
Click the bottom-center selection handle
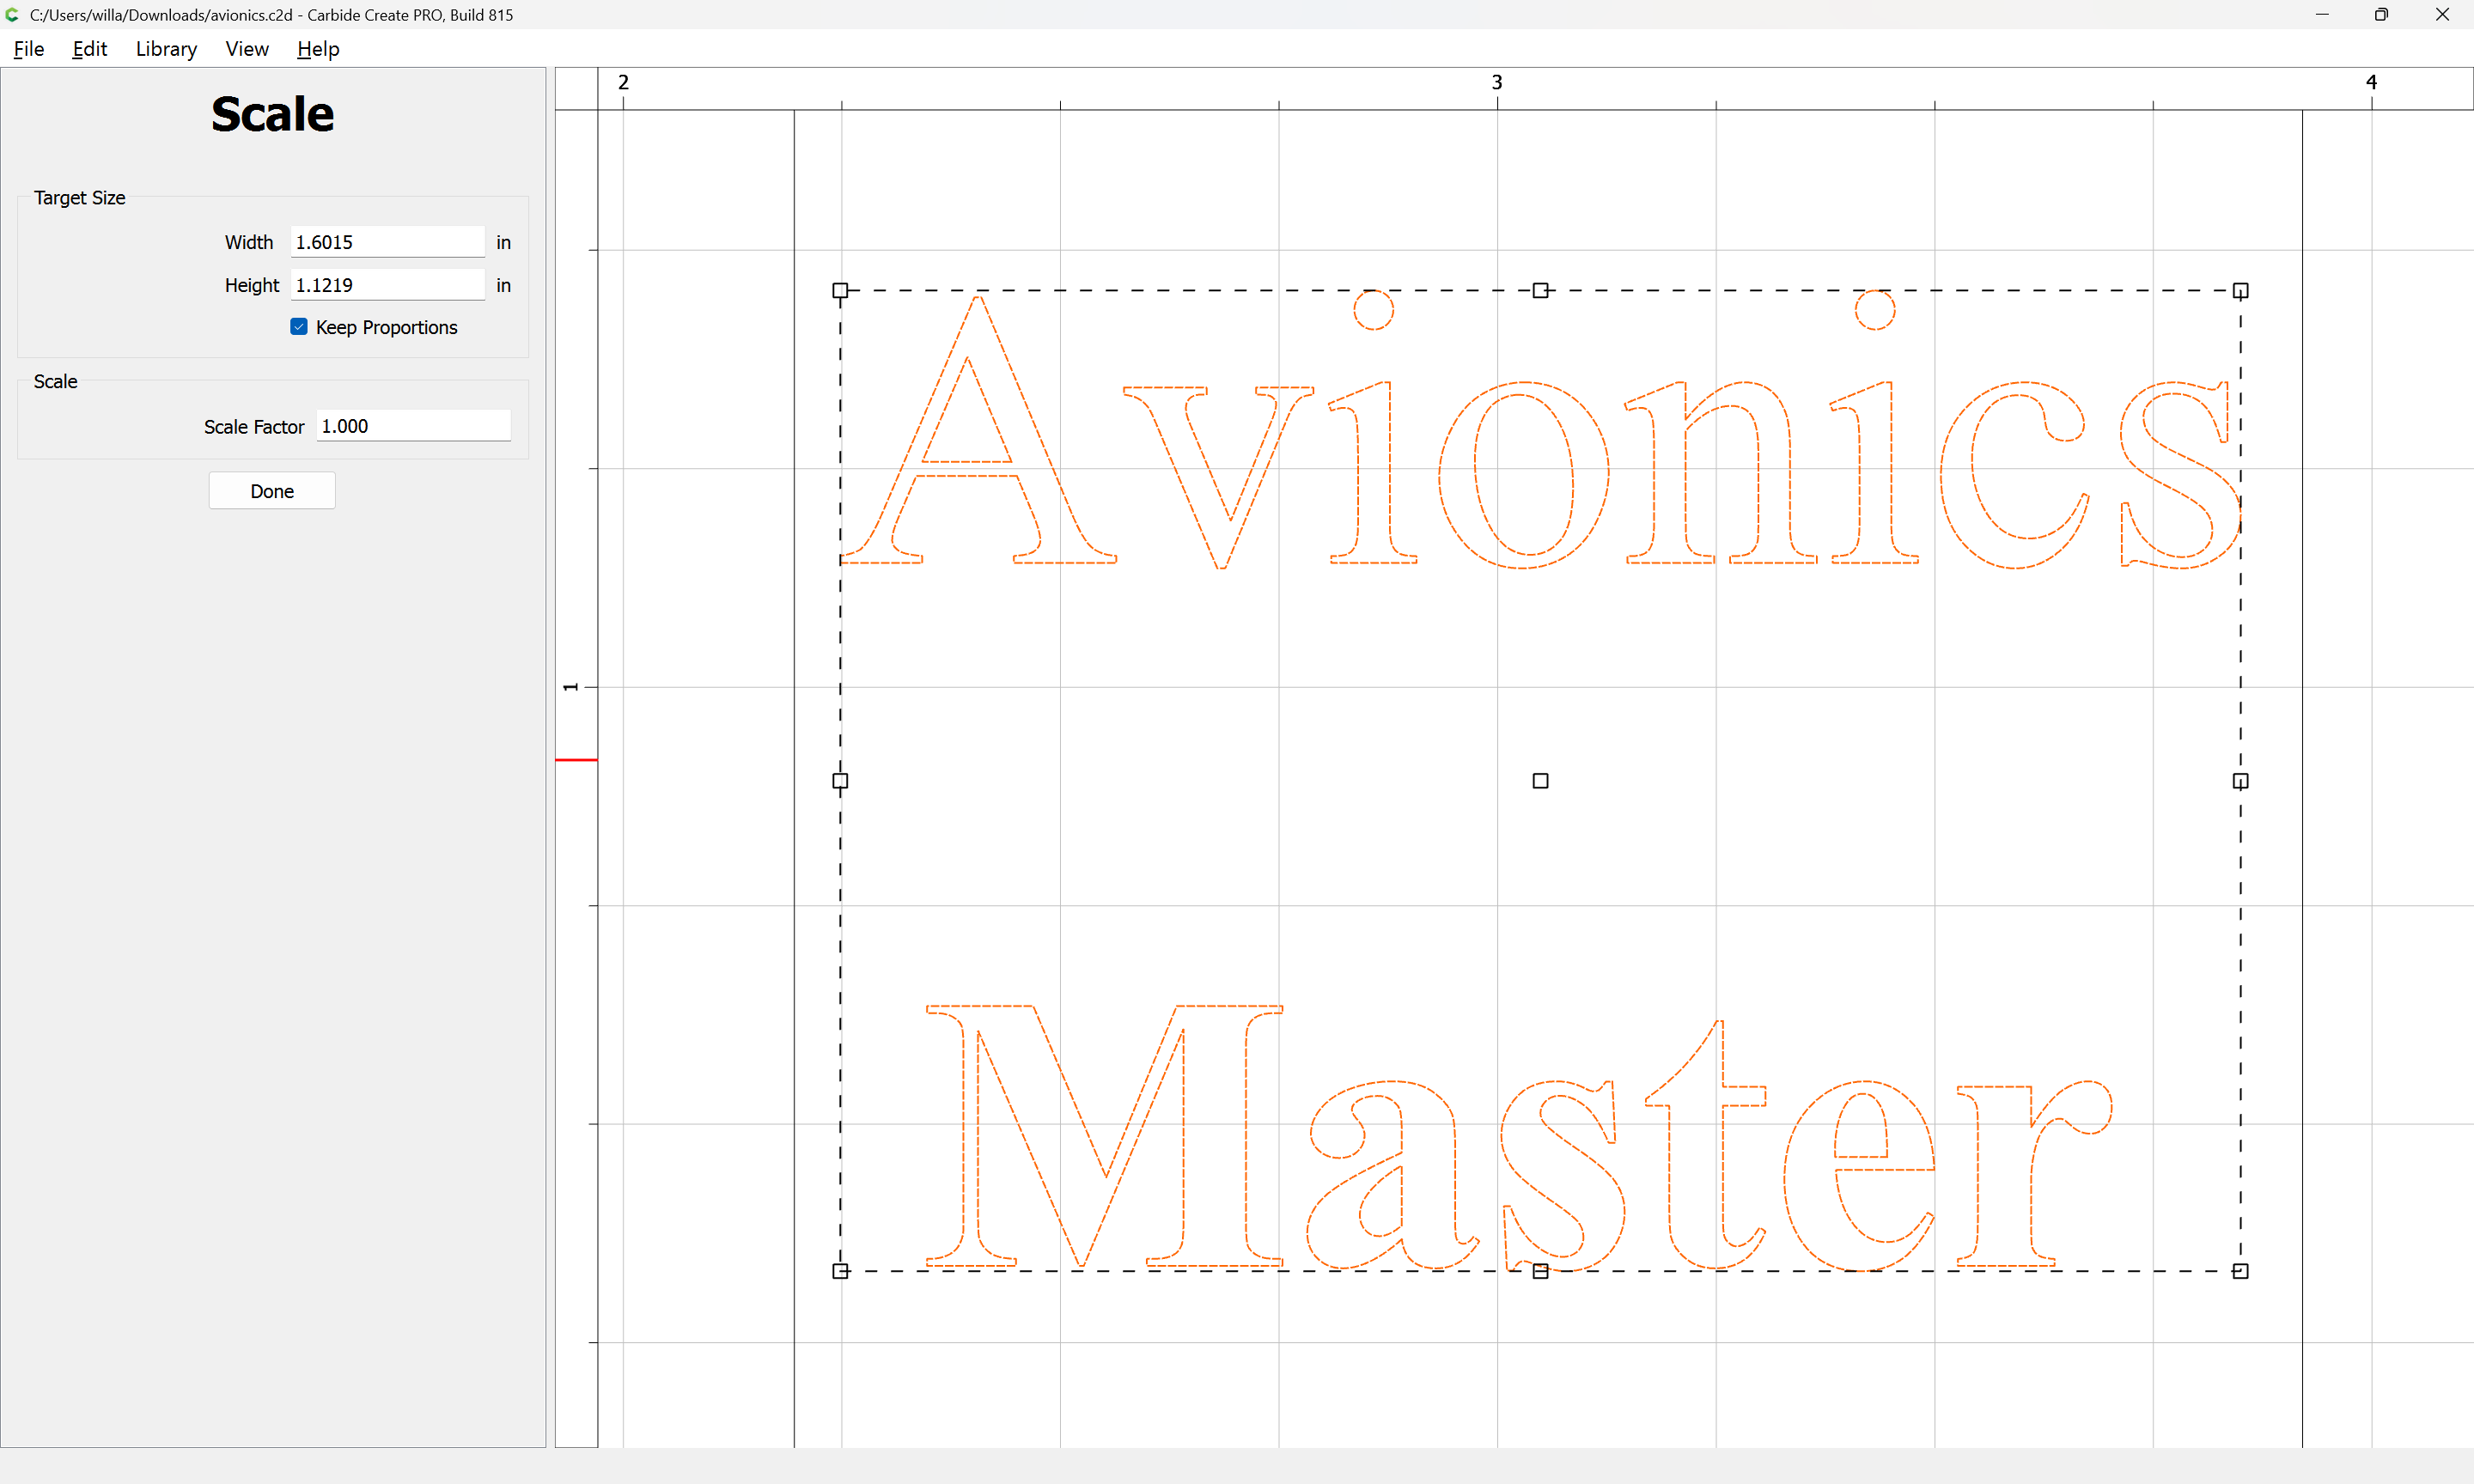coord(1540,1271)
